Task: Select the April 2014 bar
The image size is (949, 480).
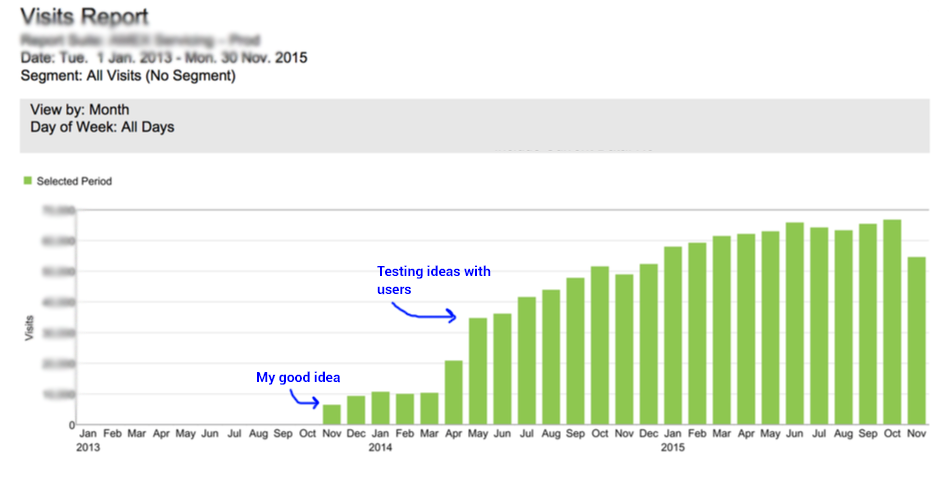Action: [x=453, y=393]
